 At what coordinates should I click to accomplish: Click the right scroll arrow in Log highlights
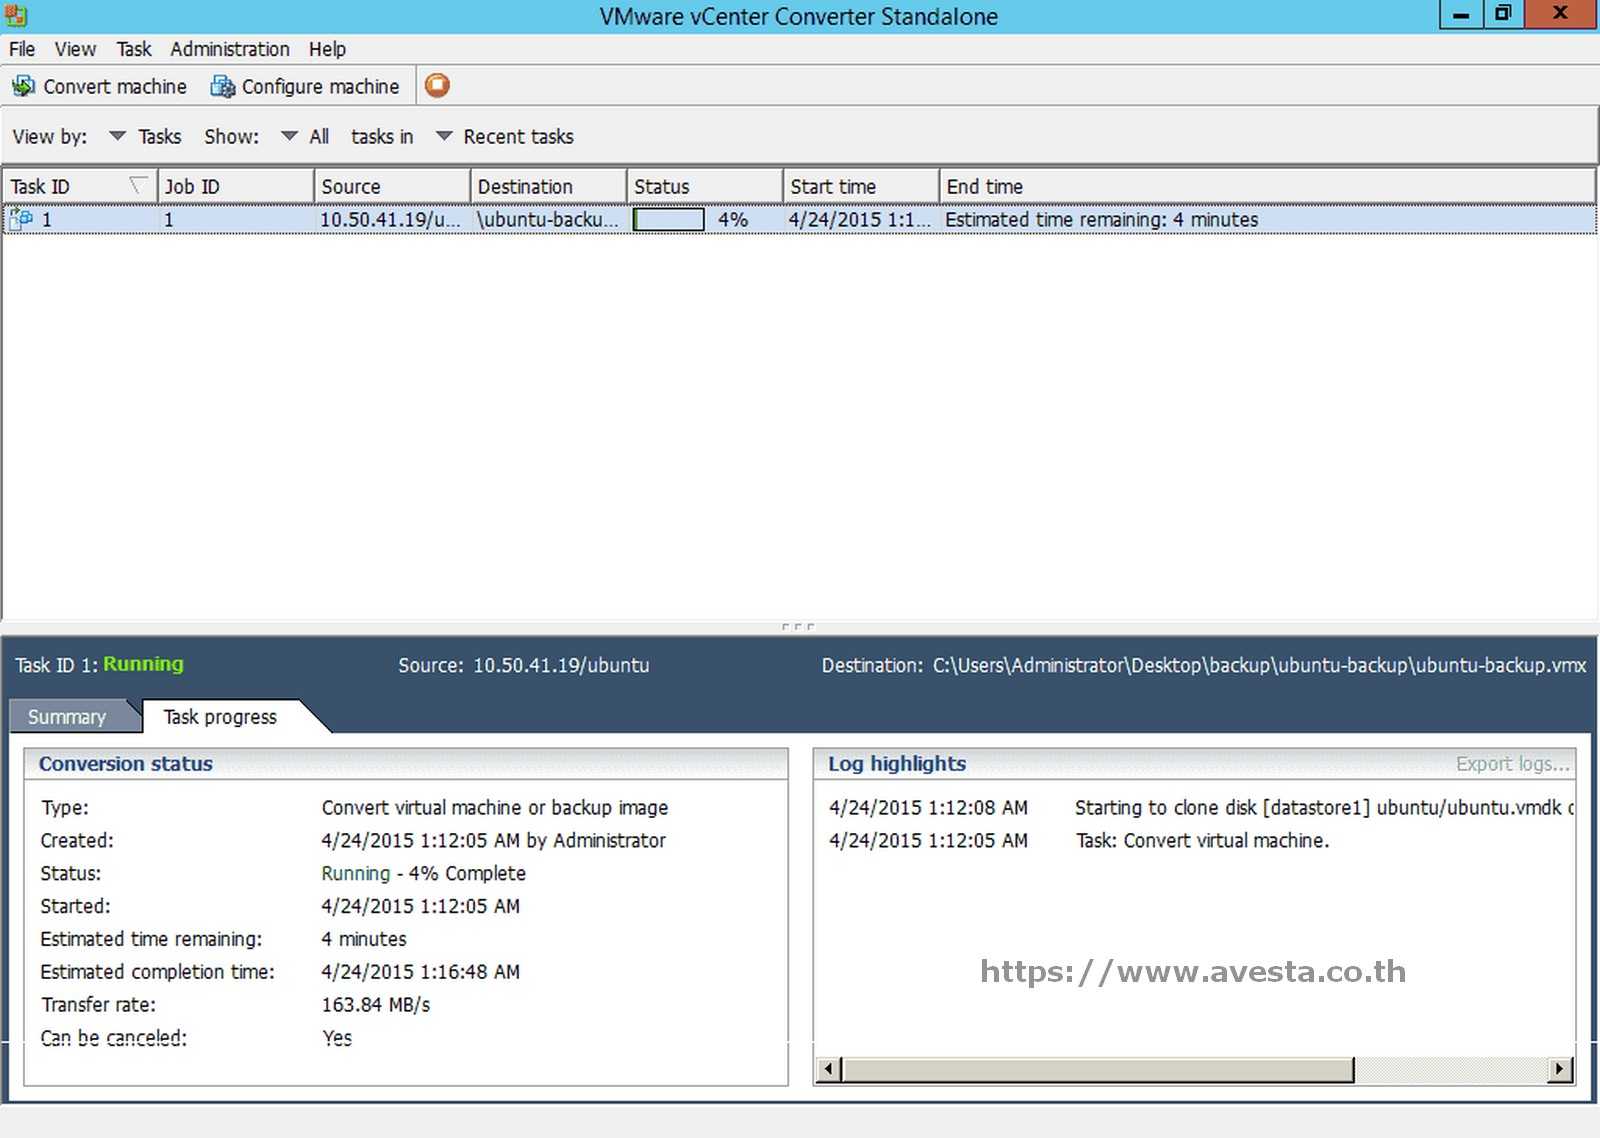[x=1562, y=1069]
